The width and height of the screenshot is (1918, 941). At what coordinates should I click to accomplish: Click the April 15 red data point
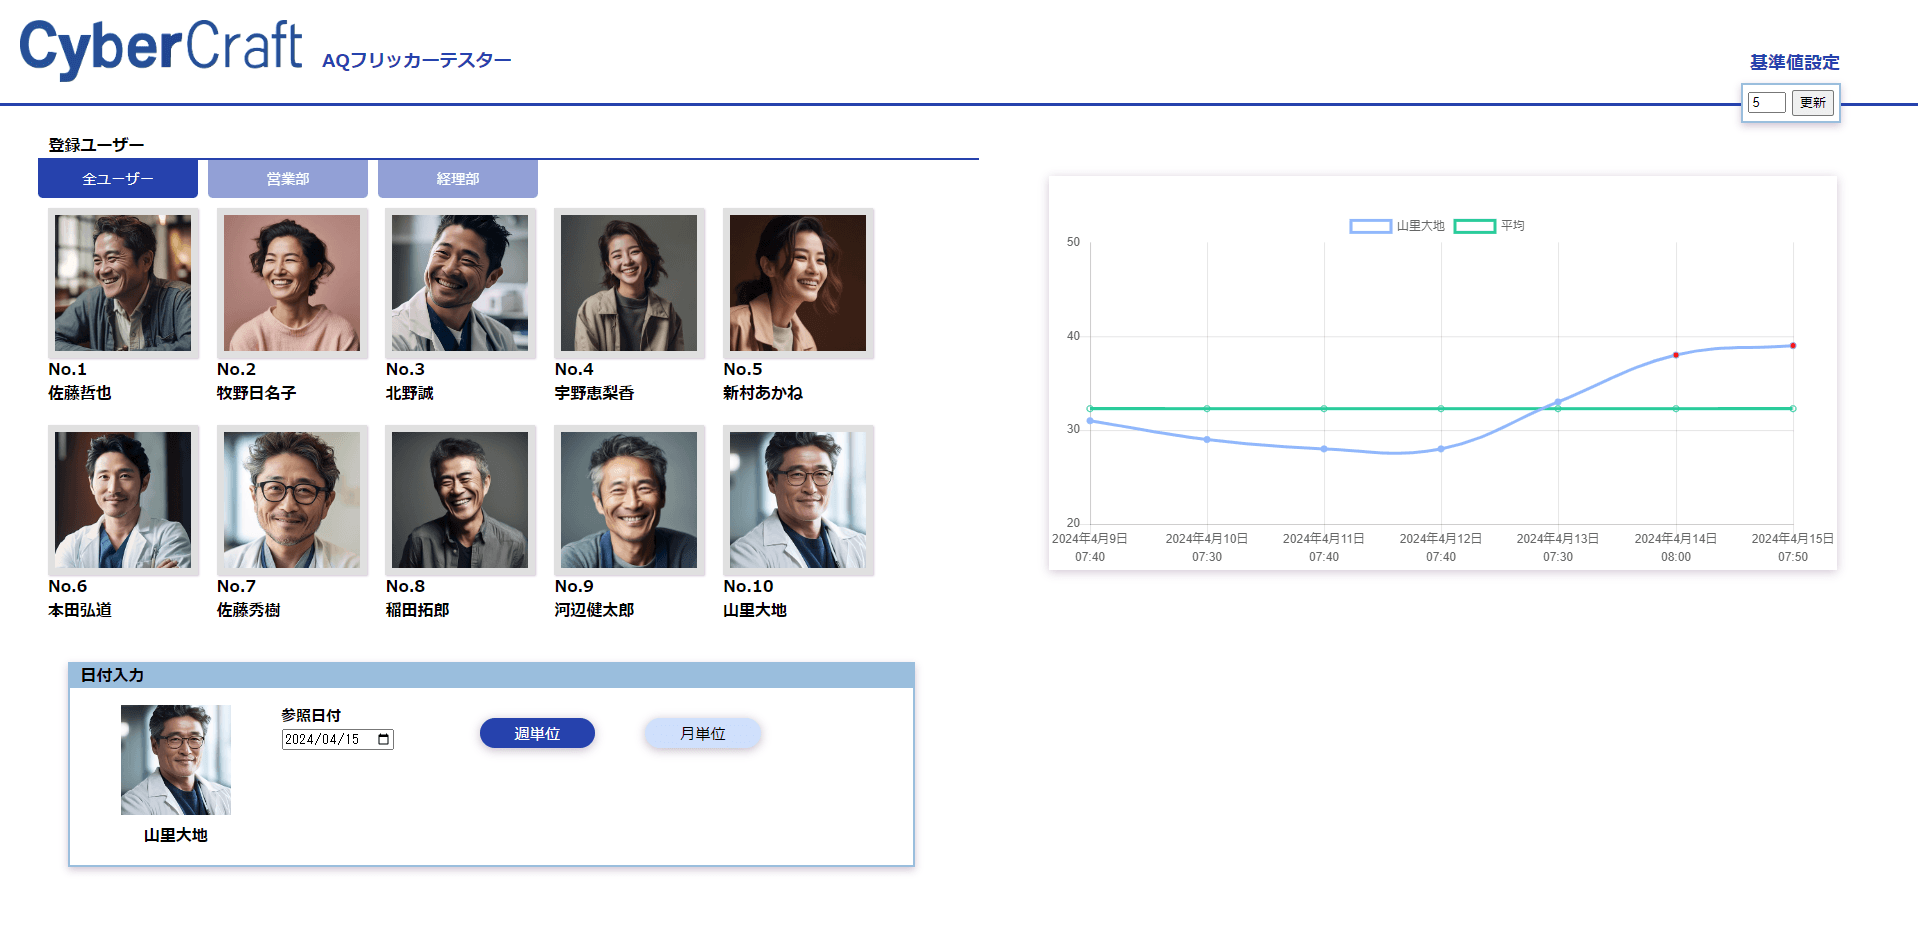click(1793, 346)
